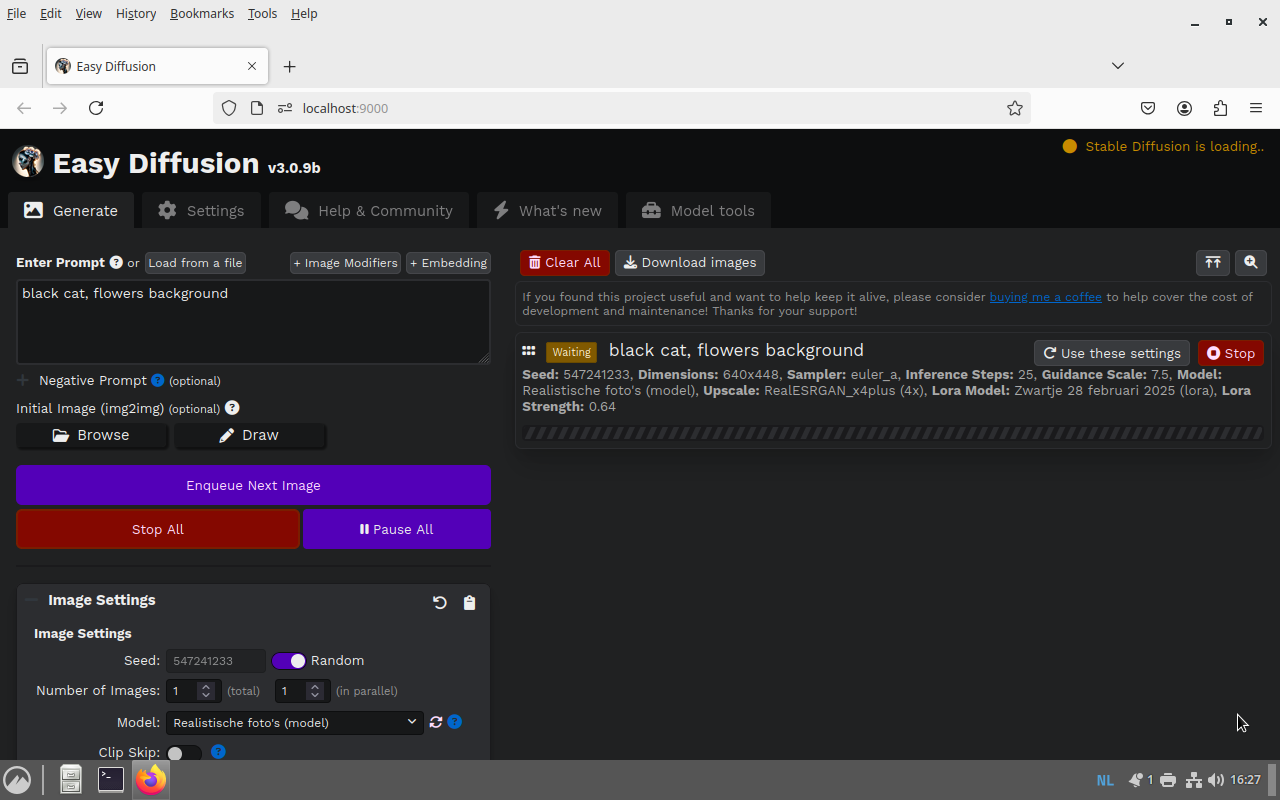Click inside the prompt text area

(x=253, y=322)
